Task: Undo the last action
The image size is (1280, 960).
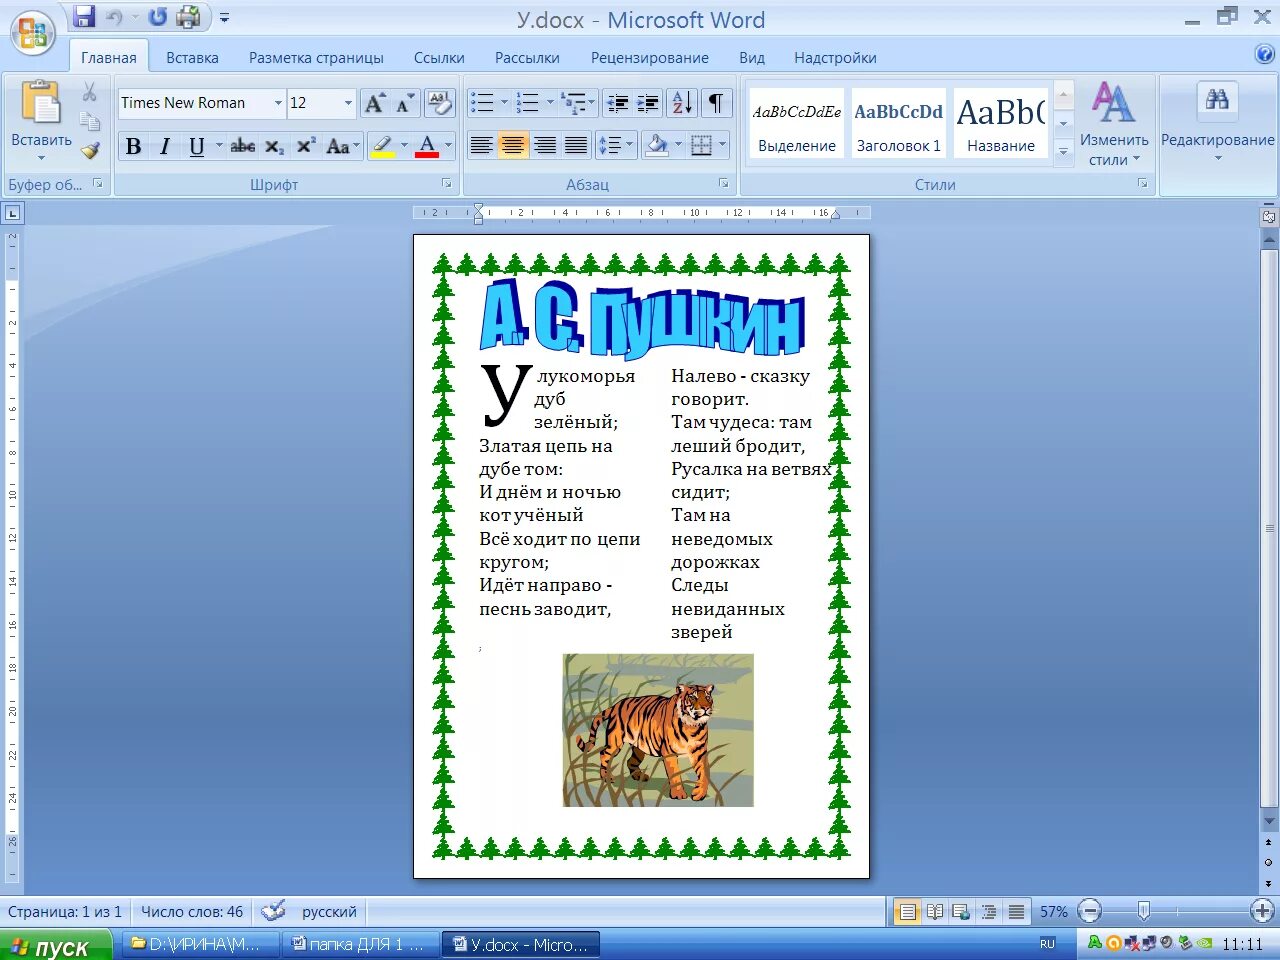Action: click(114, 17)
